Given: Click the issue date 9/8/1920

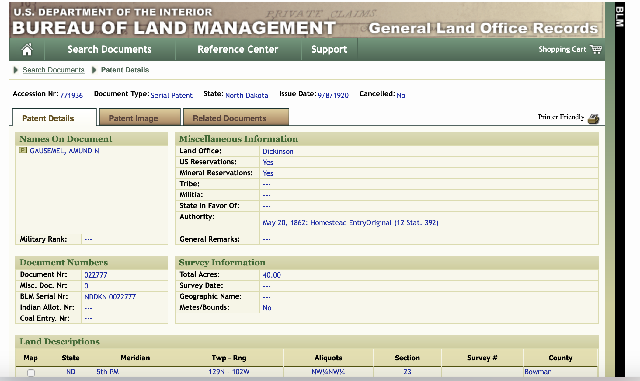Looking at the screenshot, I should click(x=333, y=95).
